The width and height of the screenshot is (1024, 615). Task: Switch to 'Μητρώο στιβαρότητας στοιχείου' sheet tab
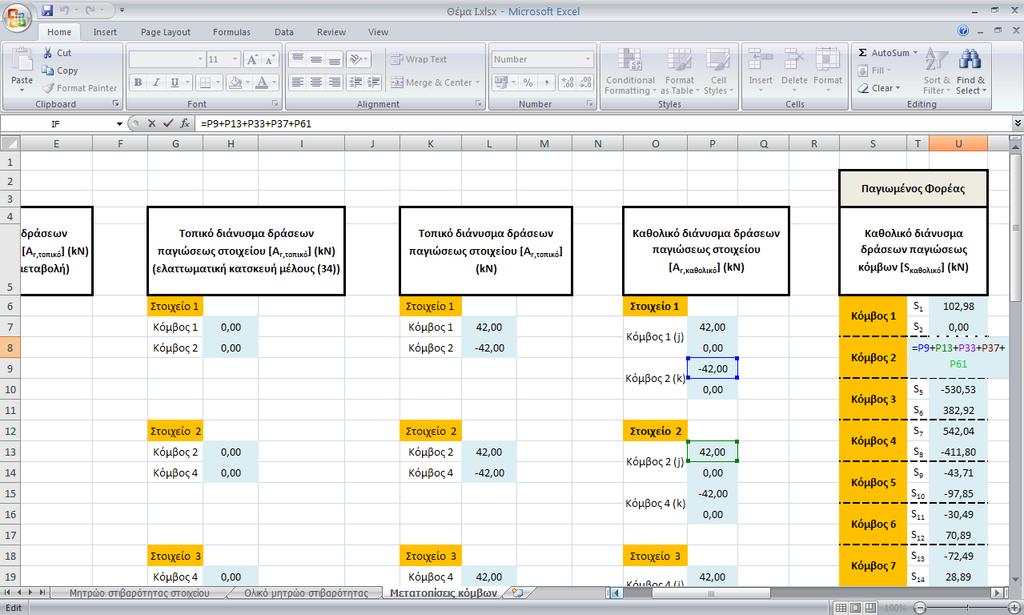(139, 593)
